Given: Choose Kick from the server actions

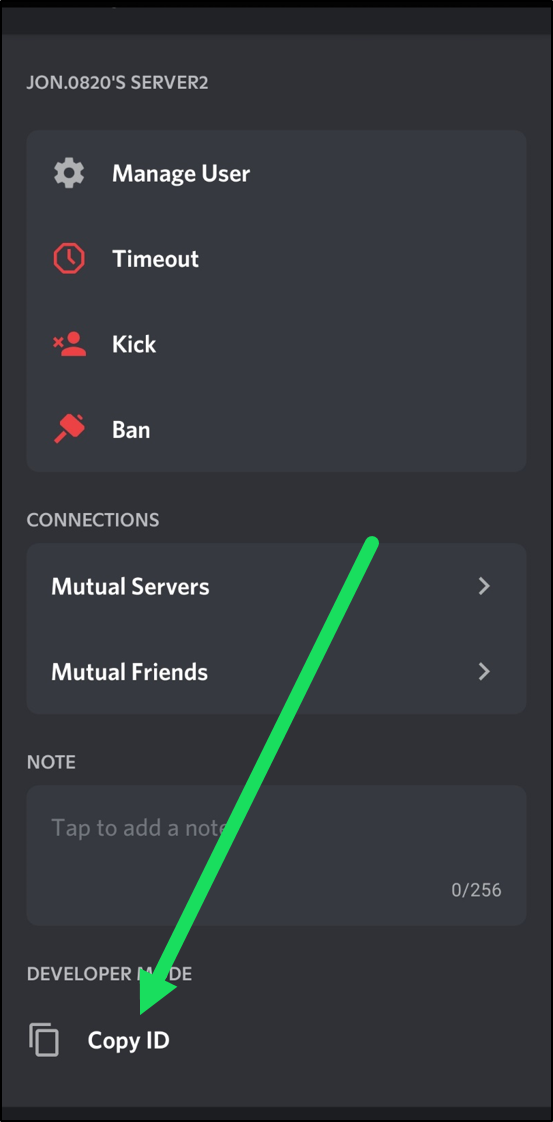Looking at the screenshot, I should tap(276, 344).
